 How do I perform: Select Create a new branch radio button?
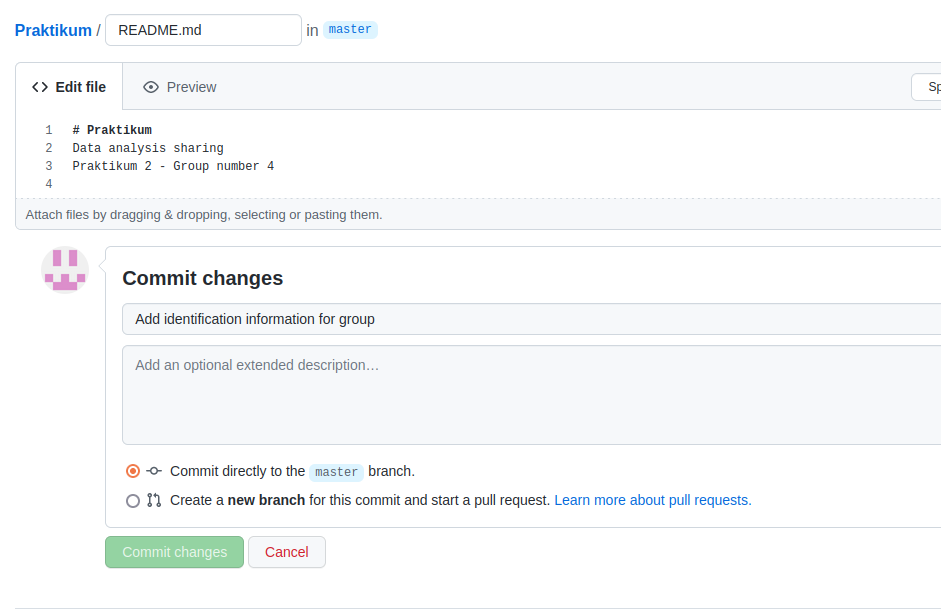(x=133, y=501)
